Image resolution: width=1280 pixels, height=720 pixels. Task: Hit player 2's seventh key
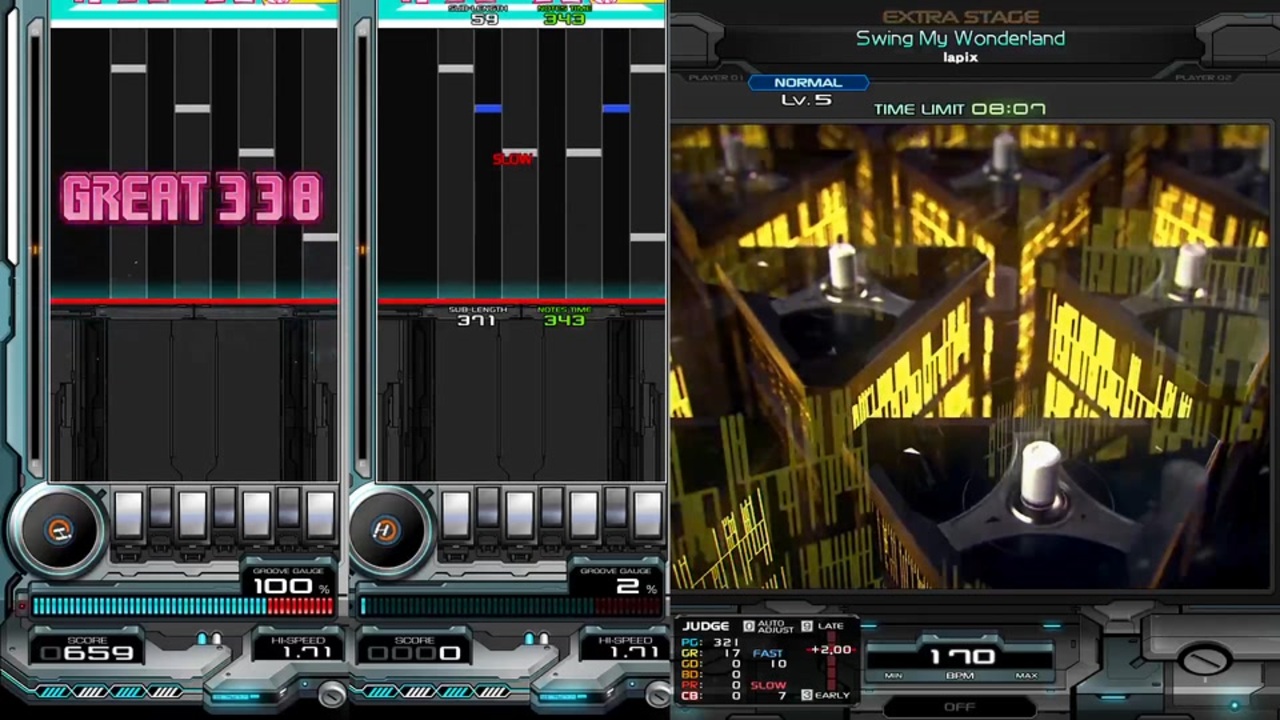(x=647, y=515)
